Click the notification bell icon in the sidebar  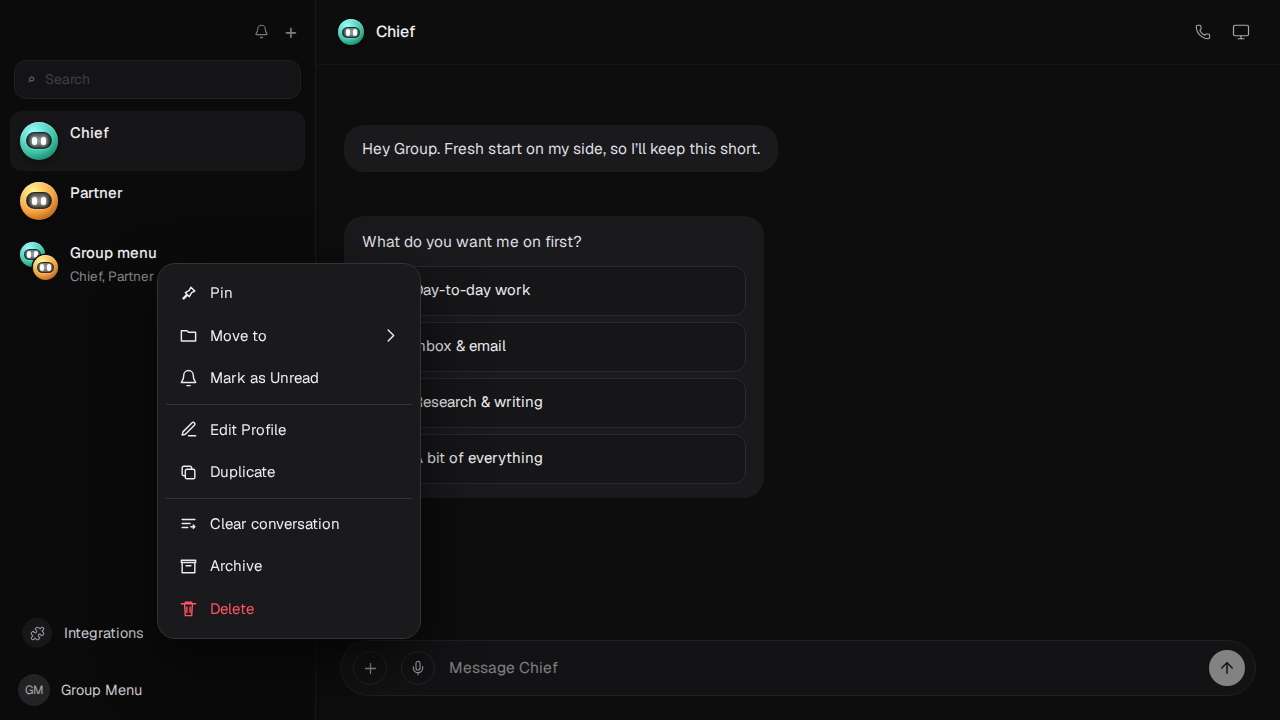point(261,32)
